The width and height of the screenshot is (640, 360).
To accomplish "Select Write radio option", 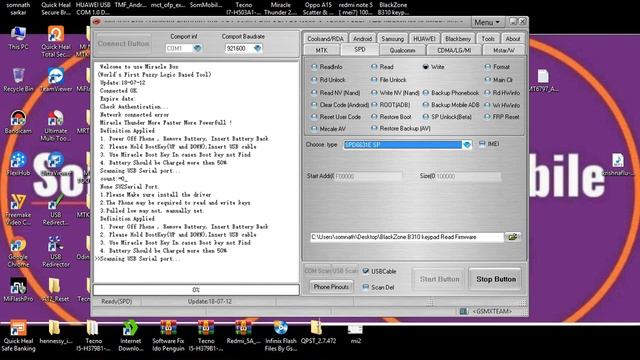I will pos(426,67).
